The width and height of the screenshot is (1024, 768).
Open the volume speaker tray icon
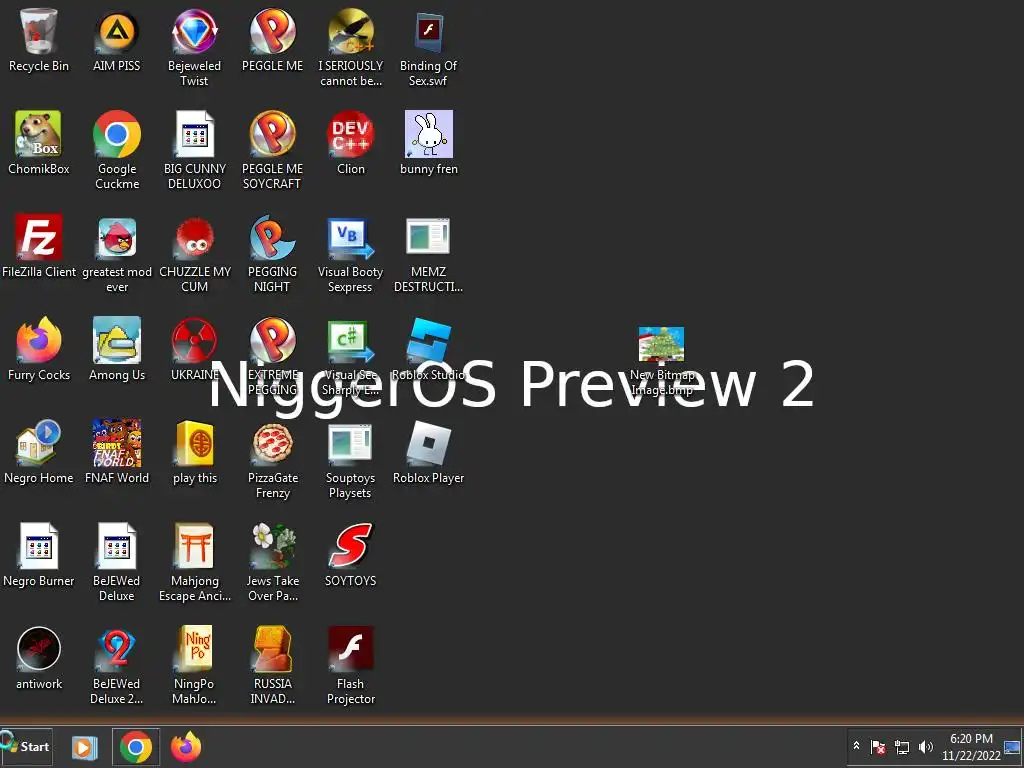click(x=925, y=747)
